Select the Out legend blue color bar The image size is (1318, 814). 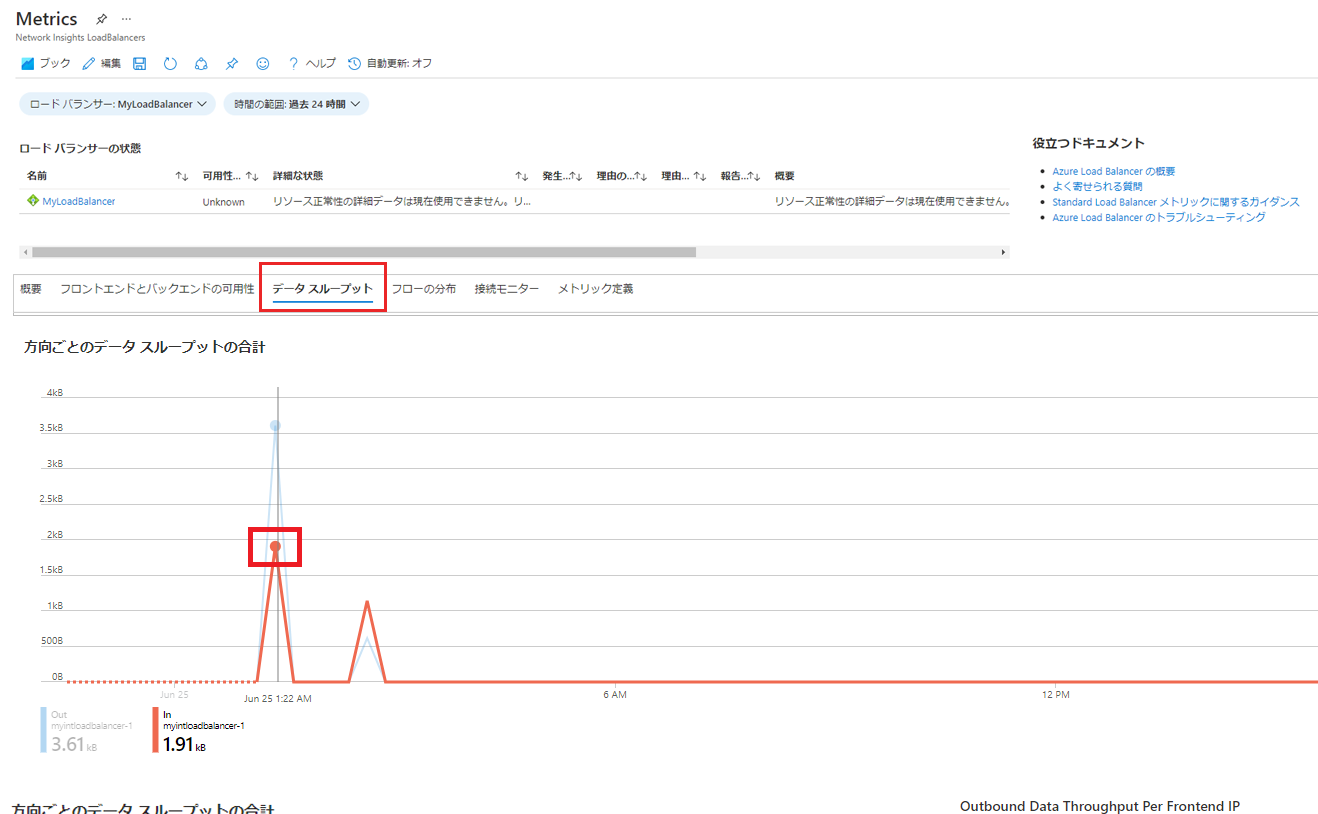coord(44,730)
